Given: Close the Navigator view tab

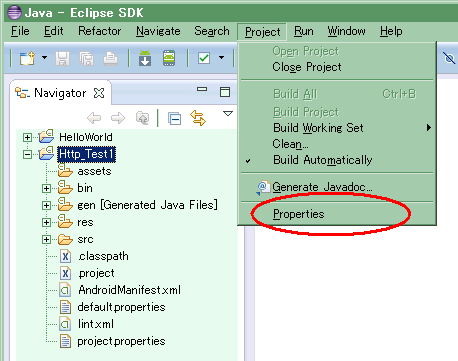Looking at the screenshot, I should coord(99,93).
